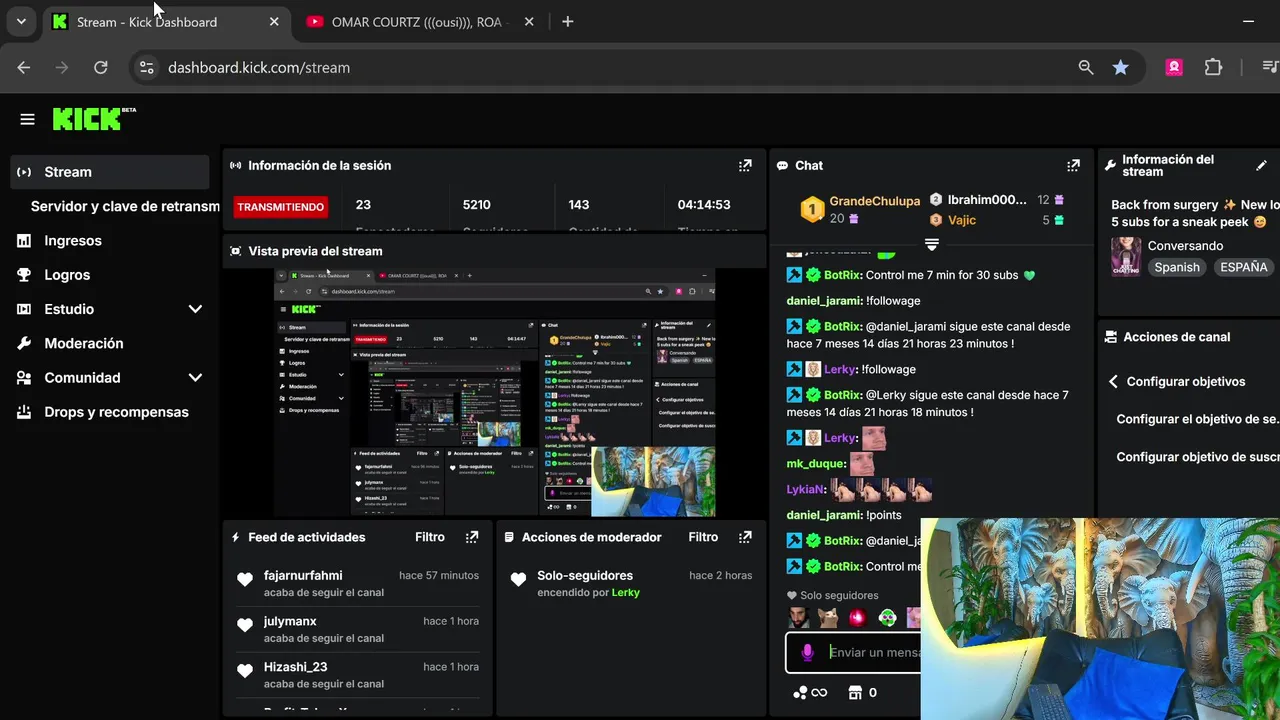Click the browser zoom magnifier icon
Viewport: 1280px width, 720px height.
pos(1086,67)
